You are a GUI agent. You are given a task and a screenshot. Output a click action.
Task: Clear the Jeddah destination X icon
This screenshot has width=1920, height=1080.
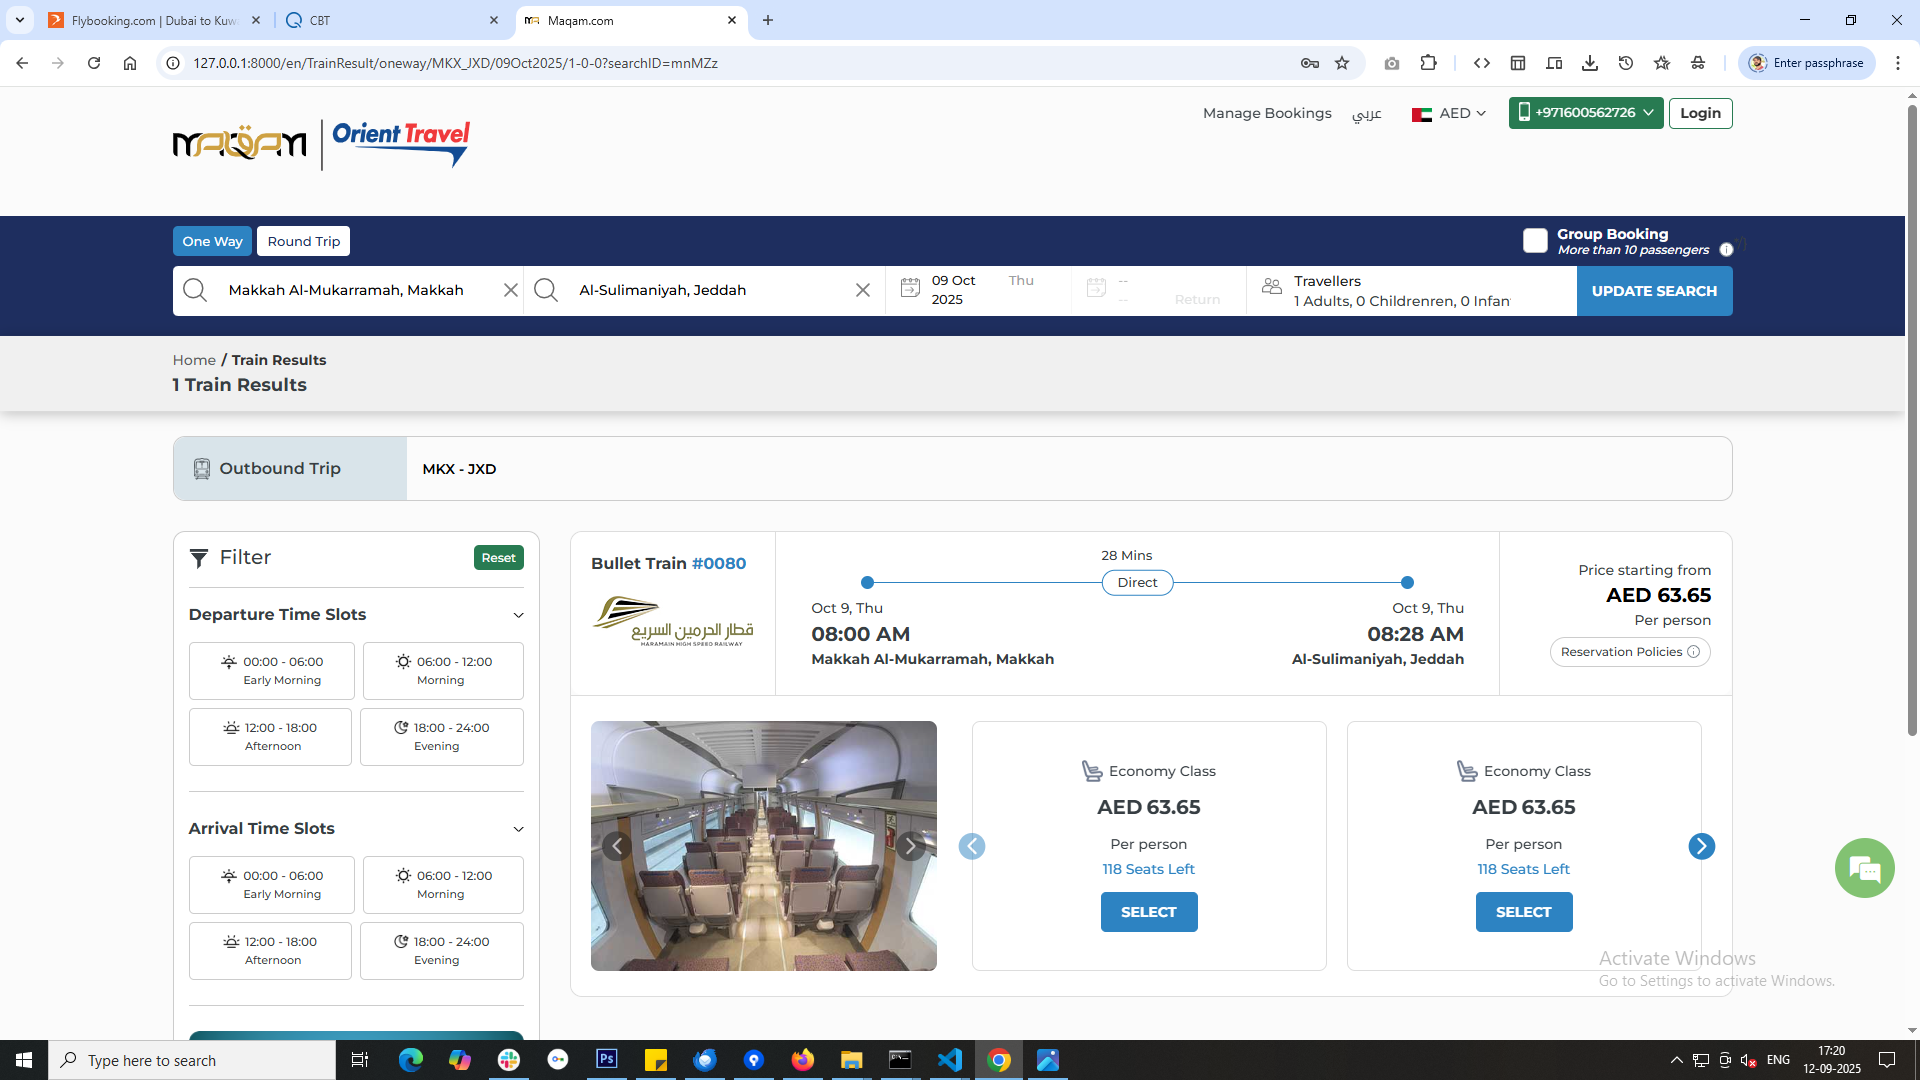click(862, 290)
